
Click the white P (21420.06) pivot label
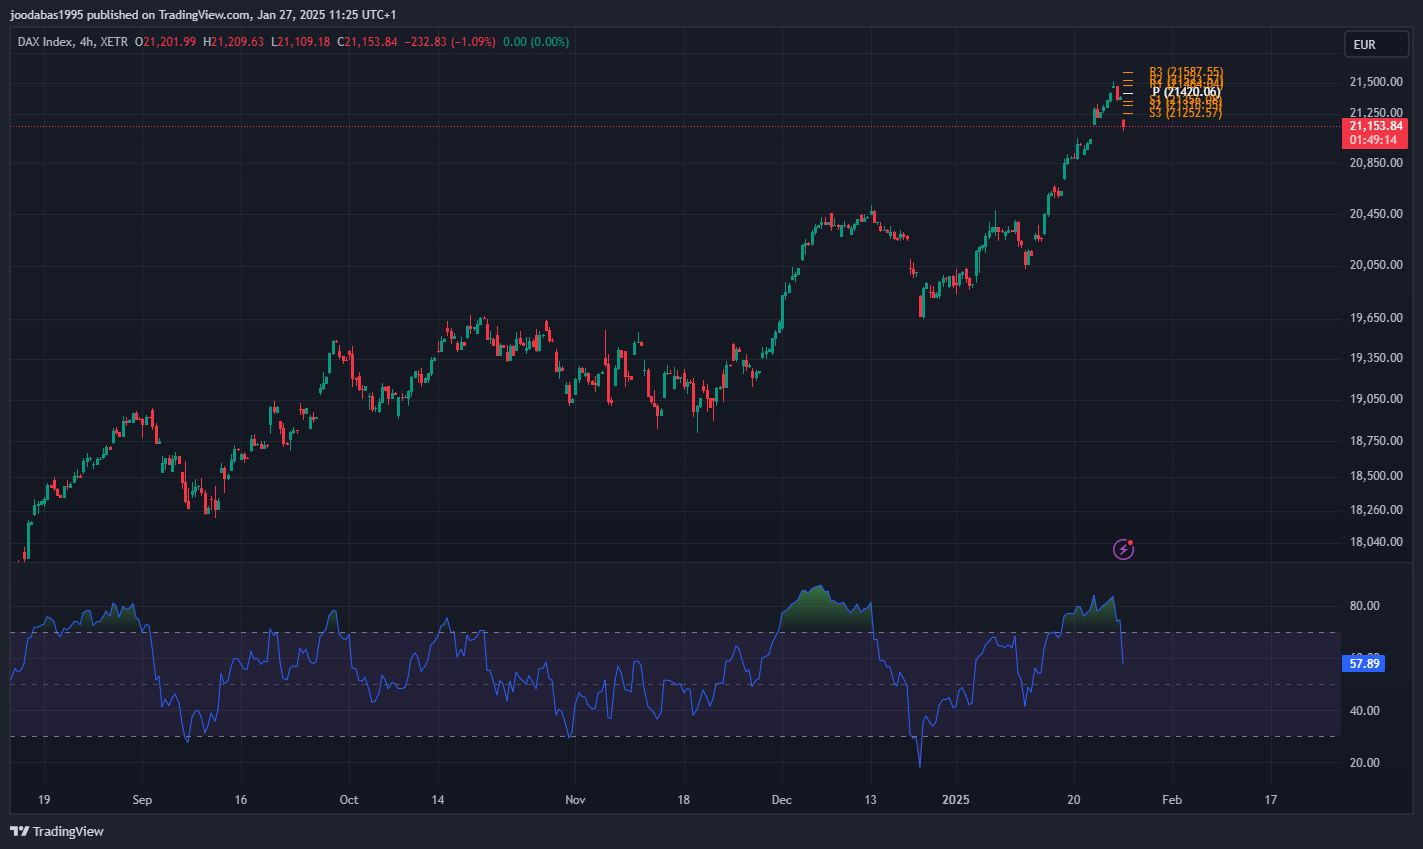click(1186, 92)
